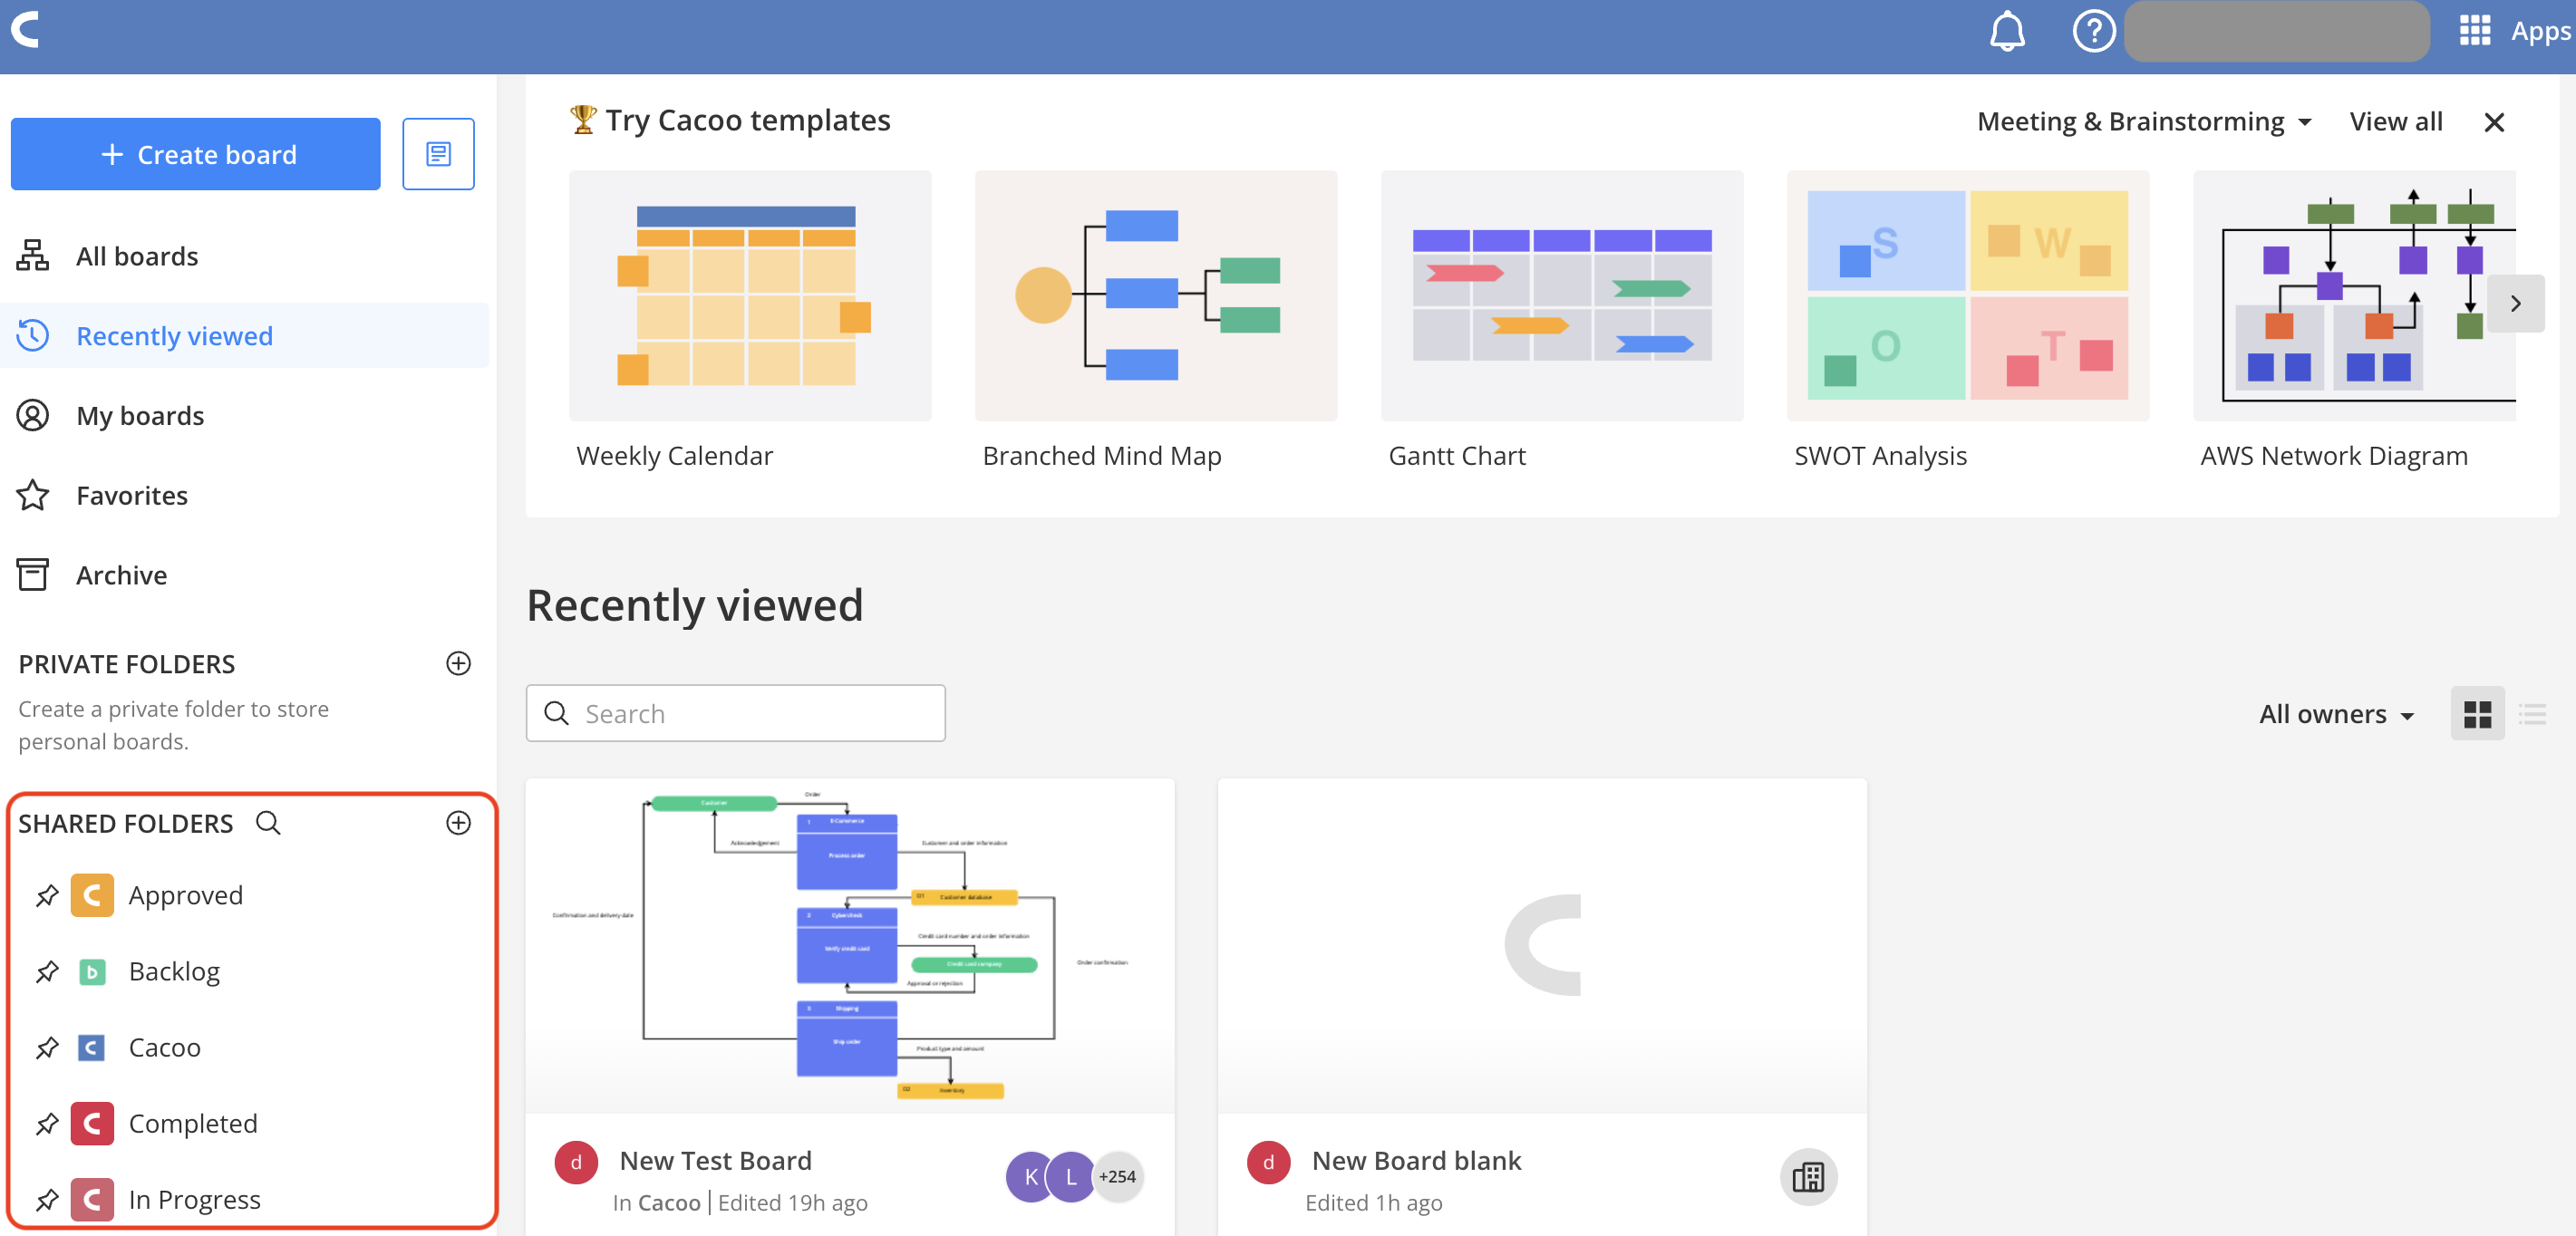Pin the Approved shared folder
This screenshot has width=2576, height=1236.
click(x=47, y=896)
